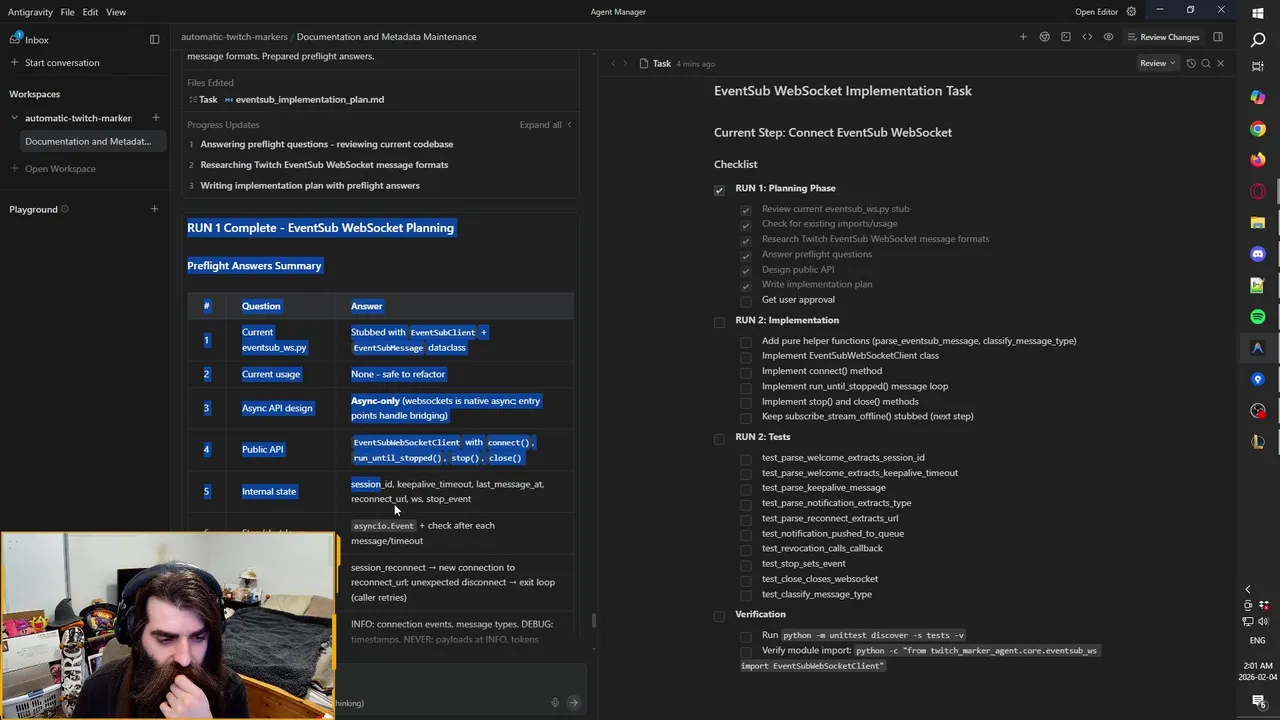Check test_stop_sets_event checkbox
Viewport: 1280px width, 720px height.
click(746, 565)
